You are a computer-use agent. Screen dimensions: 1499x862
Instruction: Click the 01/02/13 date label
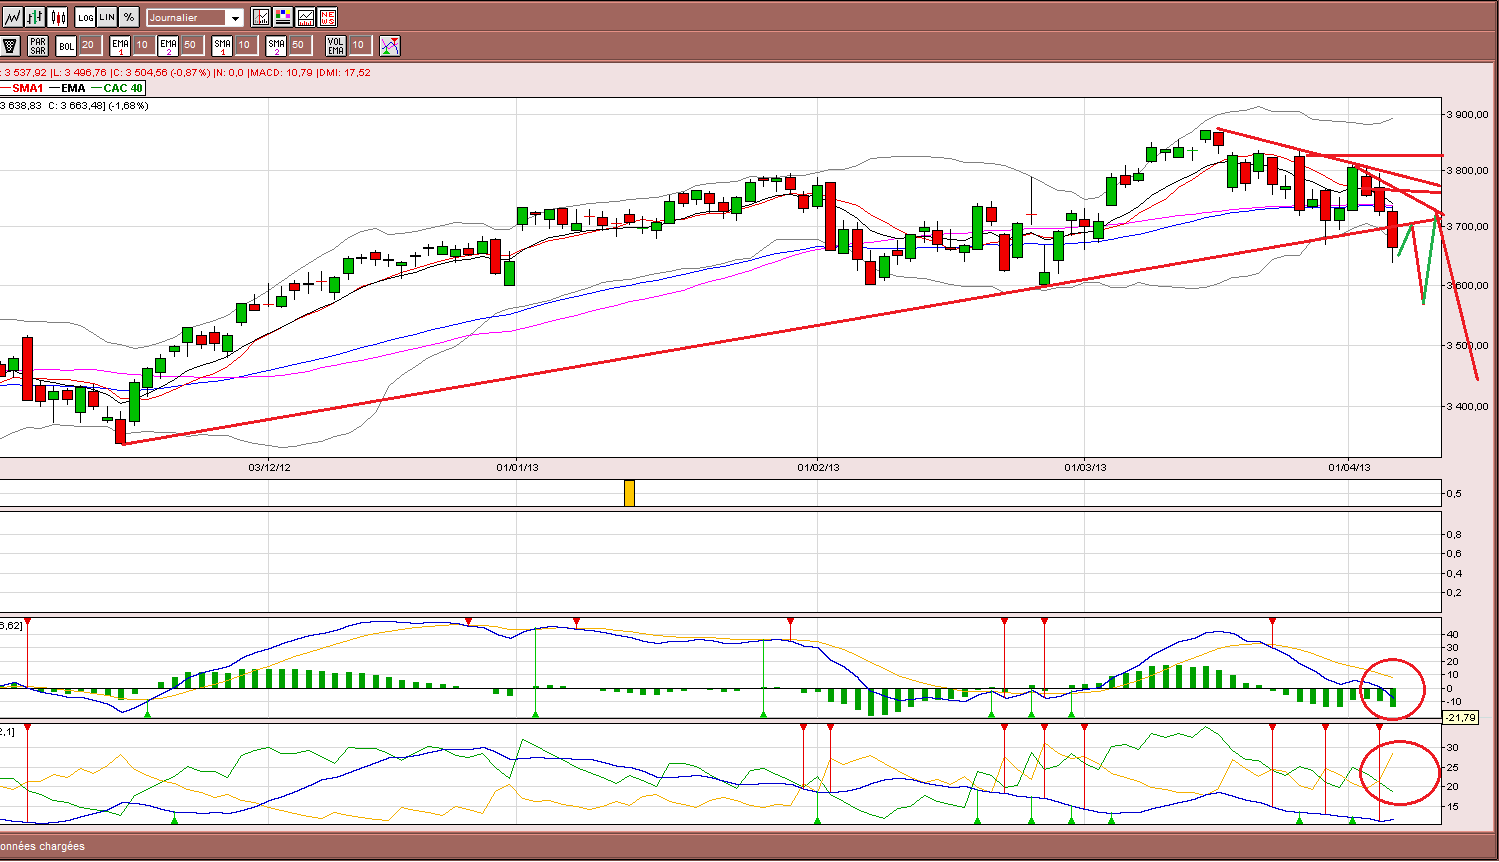[x=818, y=467]
